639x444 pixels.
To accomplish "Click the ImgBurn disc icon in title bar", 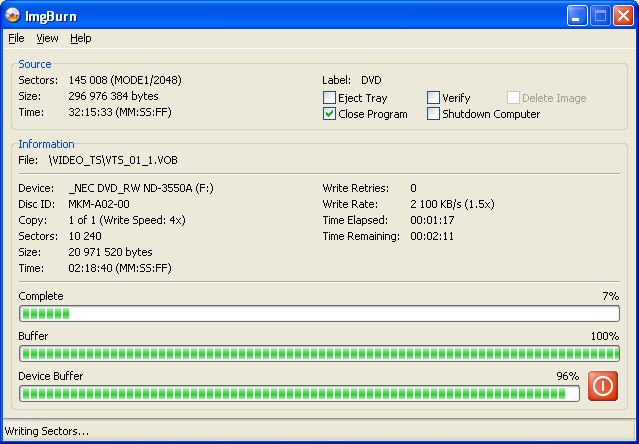I will click(13, 15).
